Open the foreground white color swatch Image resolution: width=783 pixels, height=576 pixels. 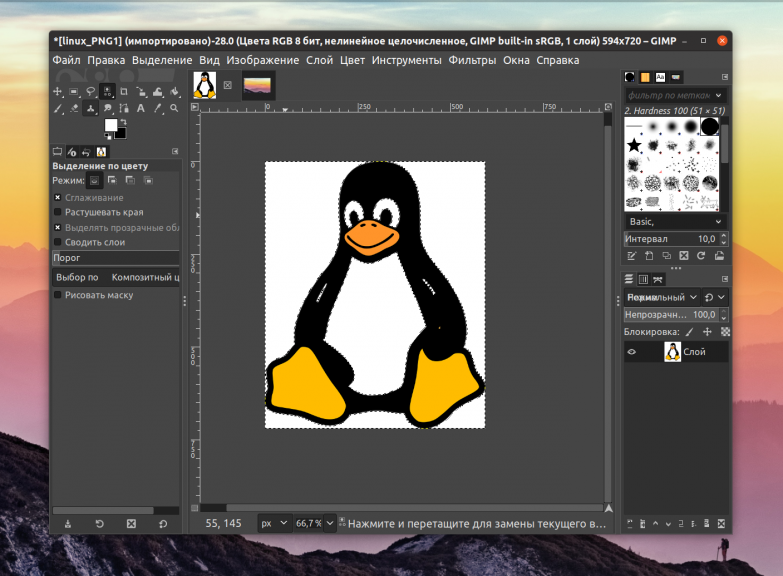110,124
